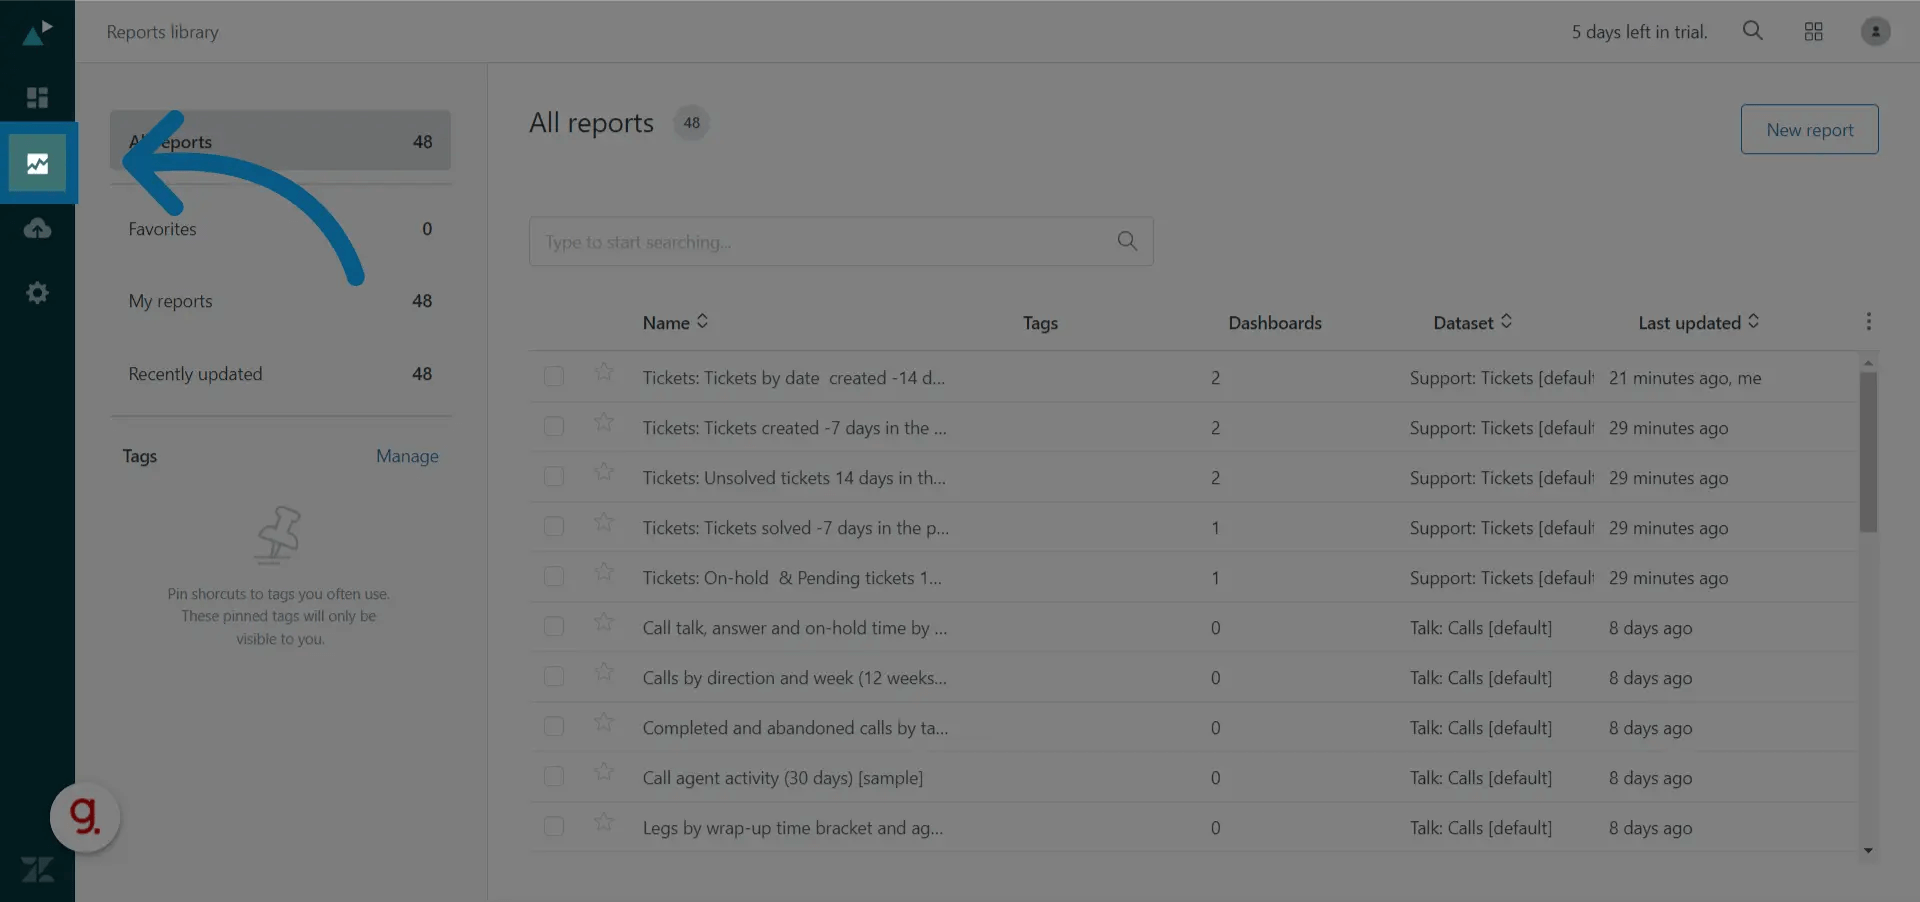This screenshot has height=902, width=1920.
Task: Click the Explore logo at top left
Action: tap(37, 31)
